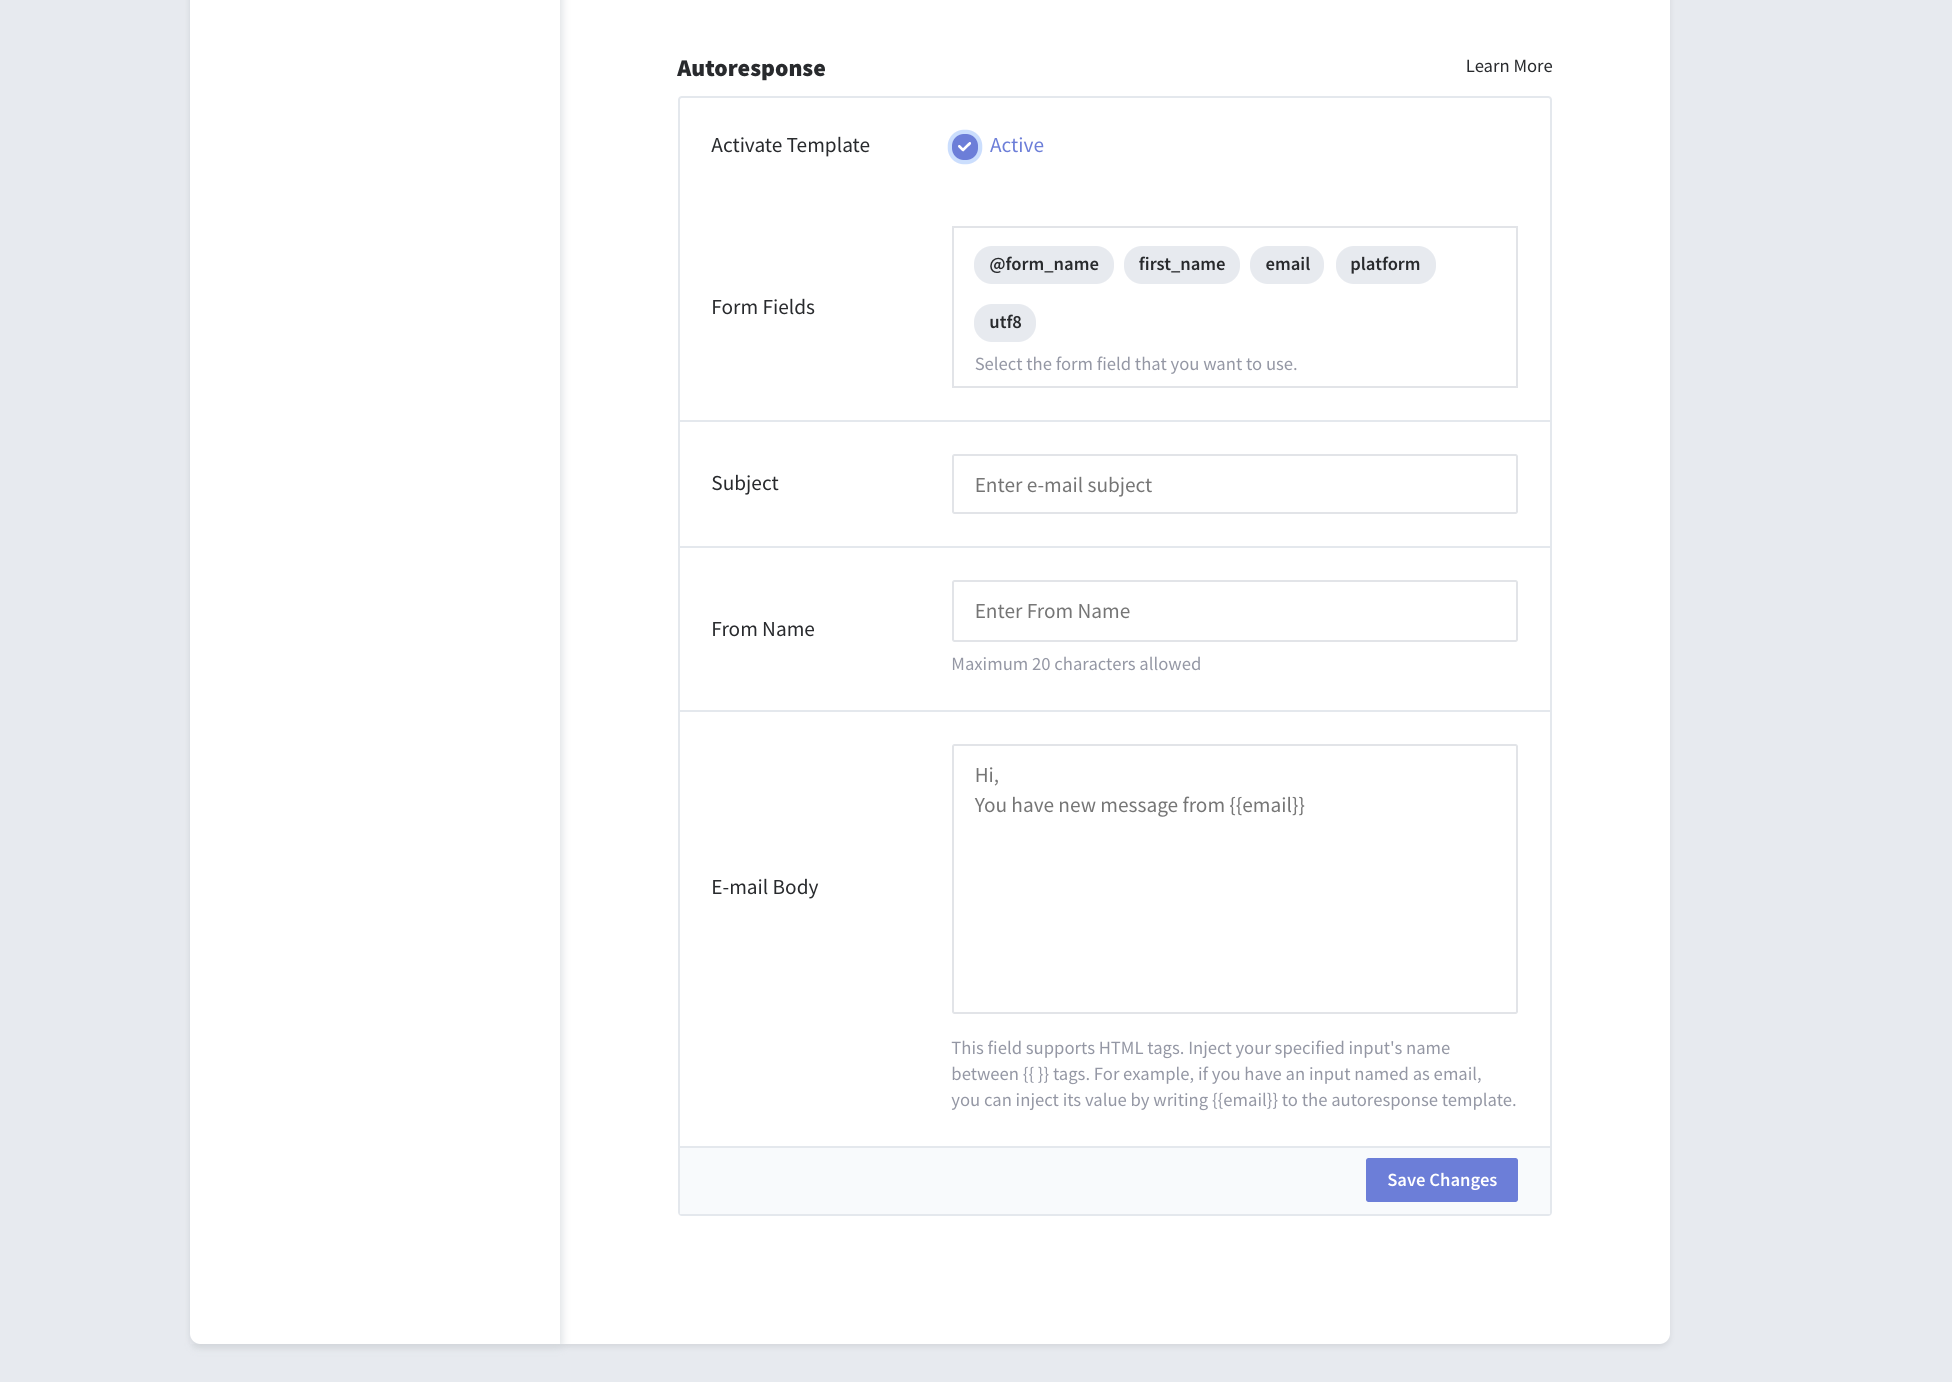The image size is (1952, 1382).
Task: Select the first_name field tag
Action: click(x=1181, y=264)
